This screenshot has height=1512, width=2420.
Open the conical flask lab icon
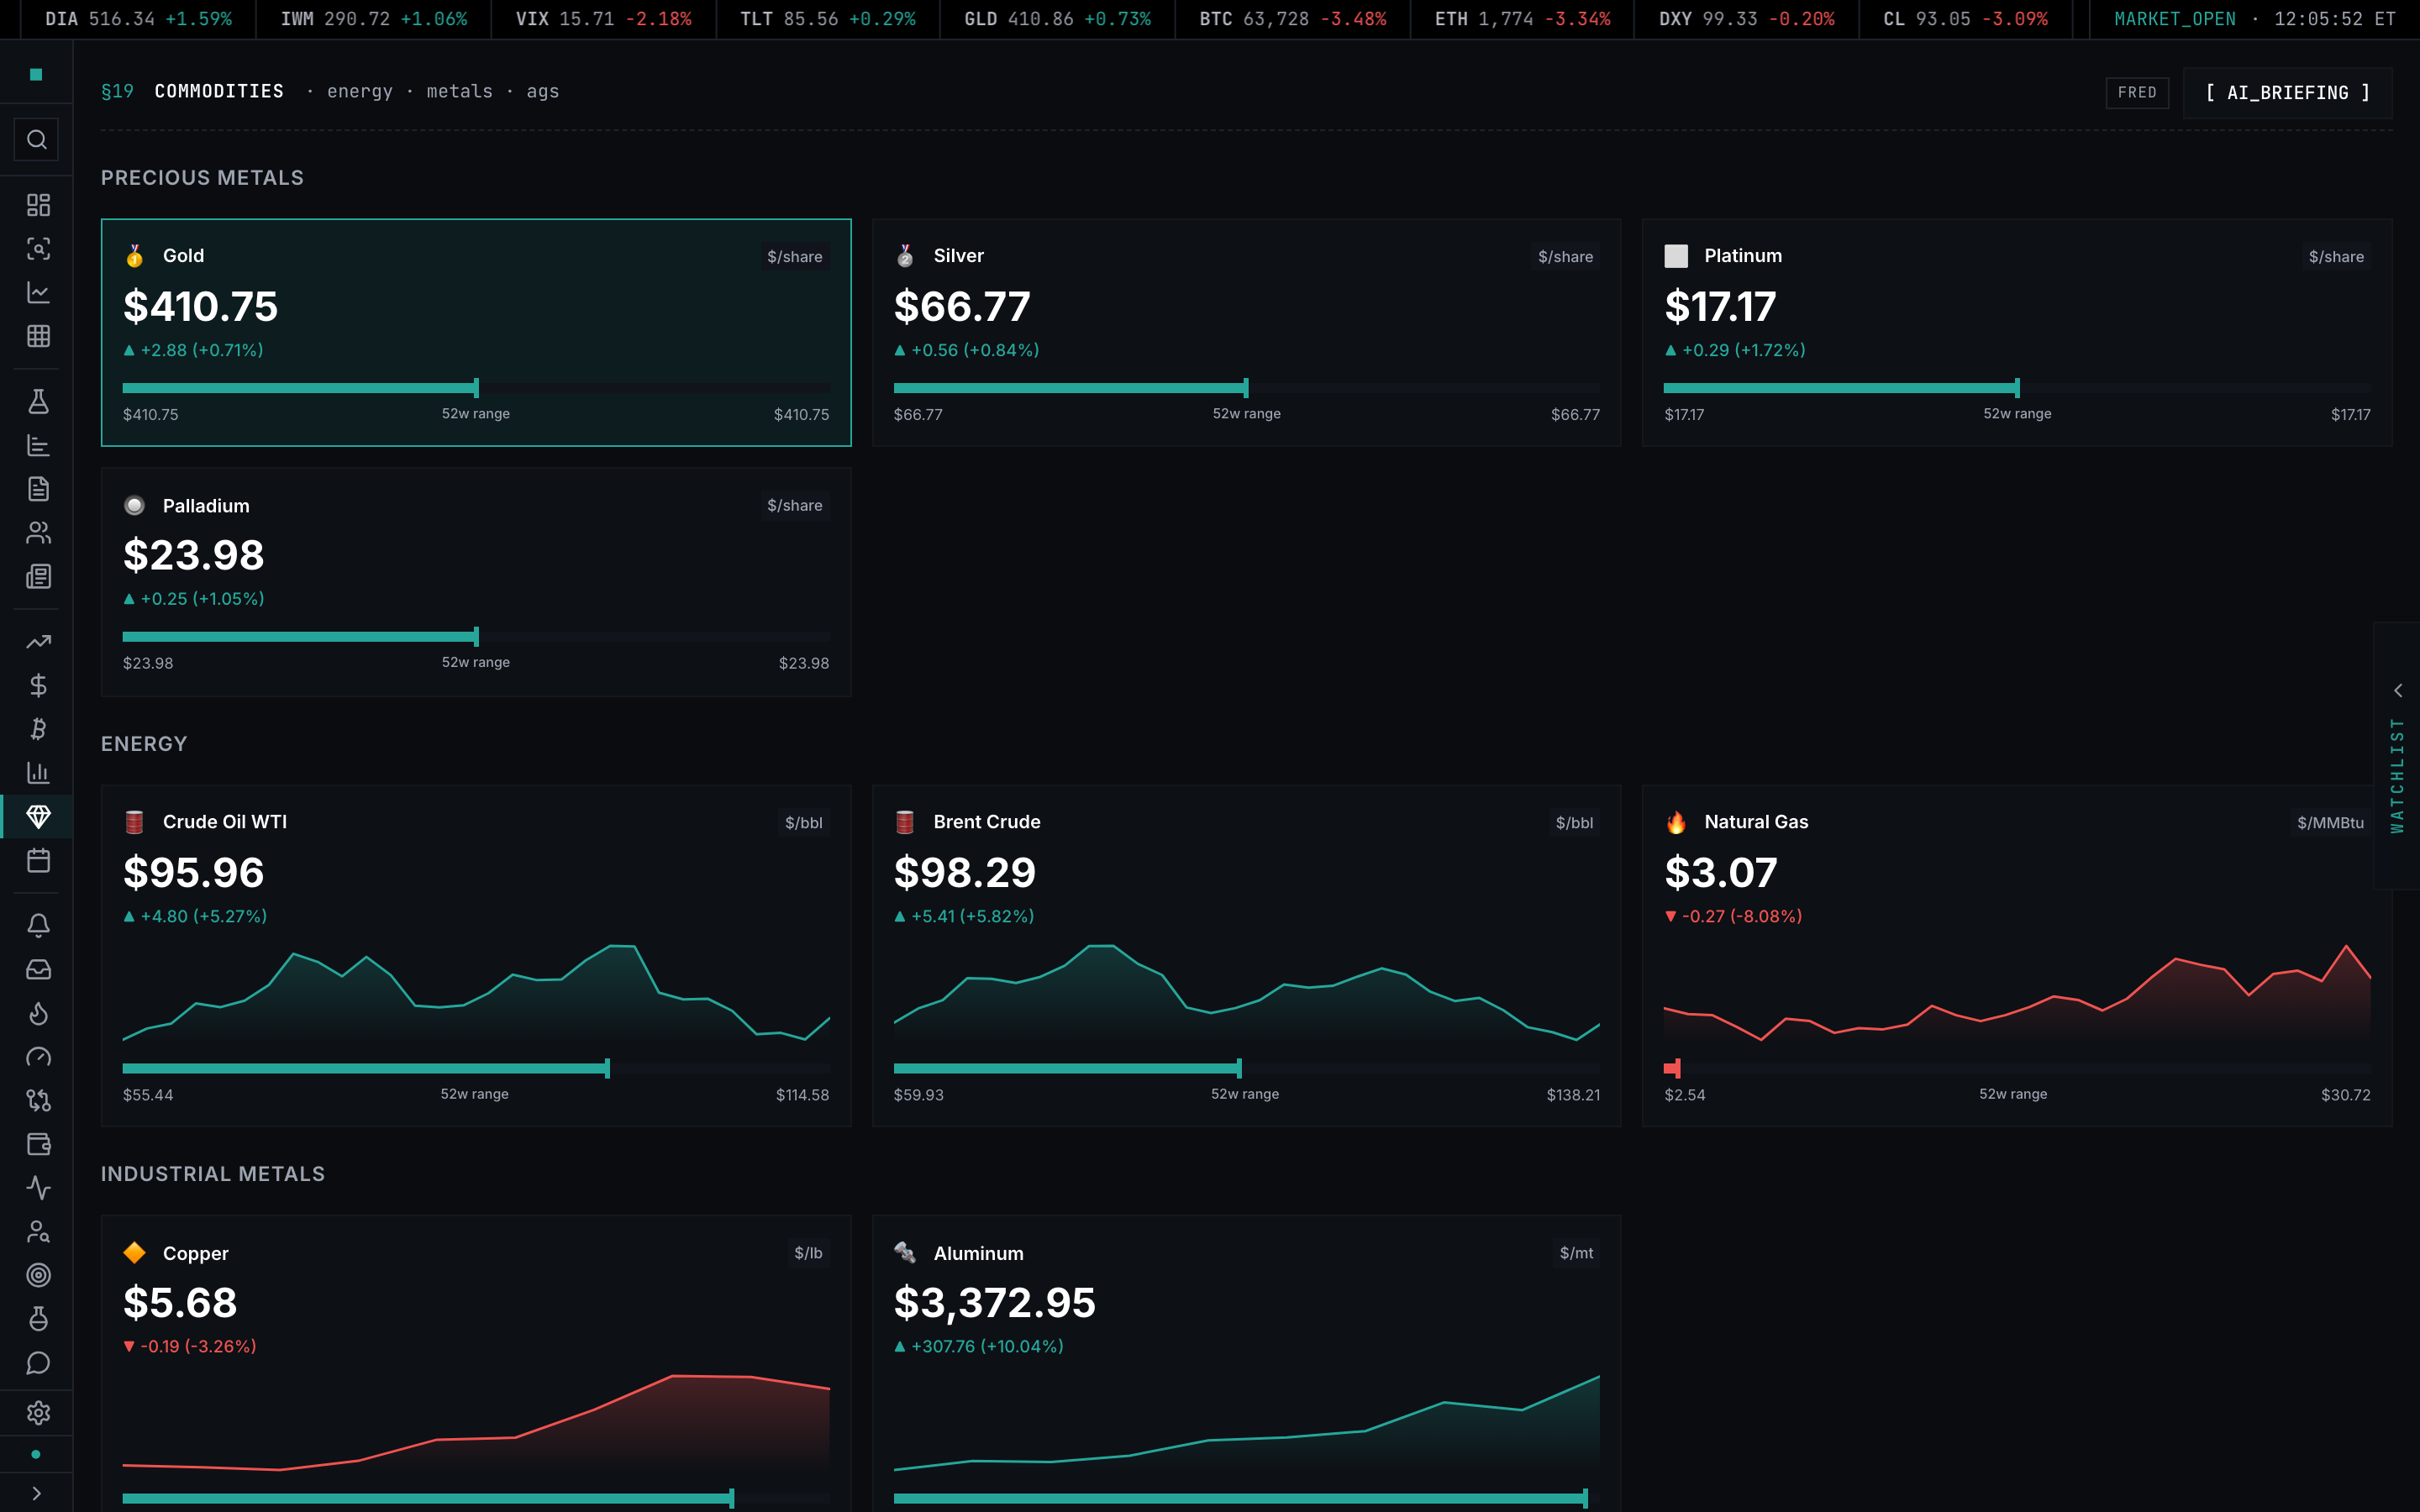(x=38, y=402)
